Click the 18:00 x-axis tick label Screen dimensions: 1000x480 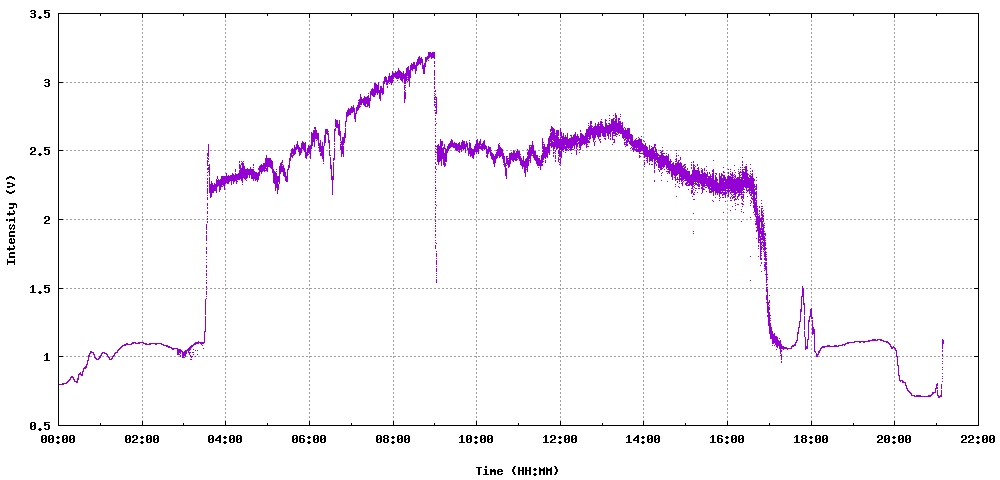[x=811, y=439]
